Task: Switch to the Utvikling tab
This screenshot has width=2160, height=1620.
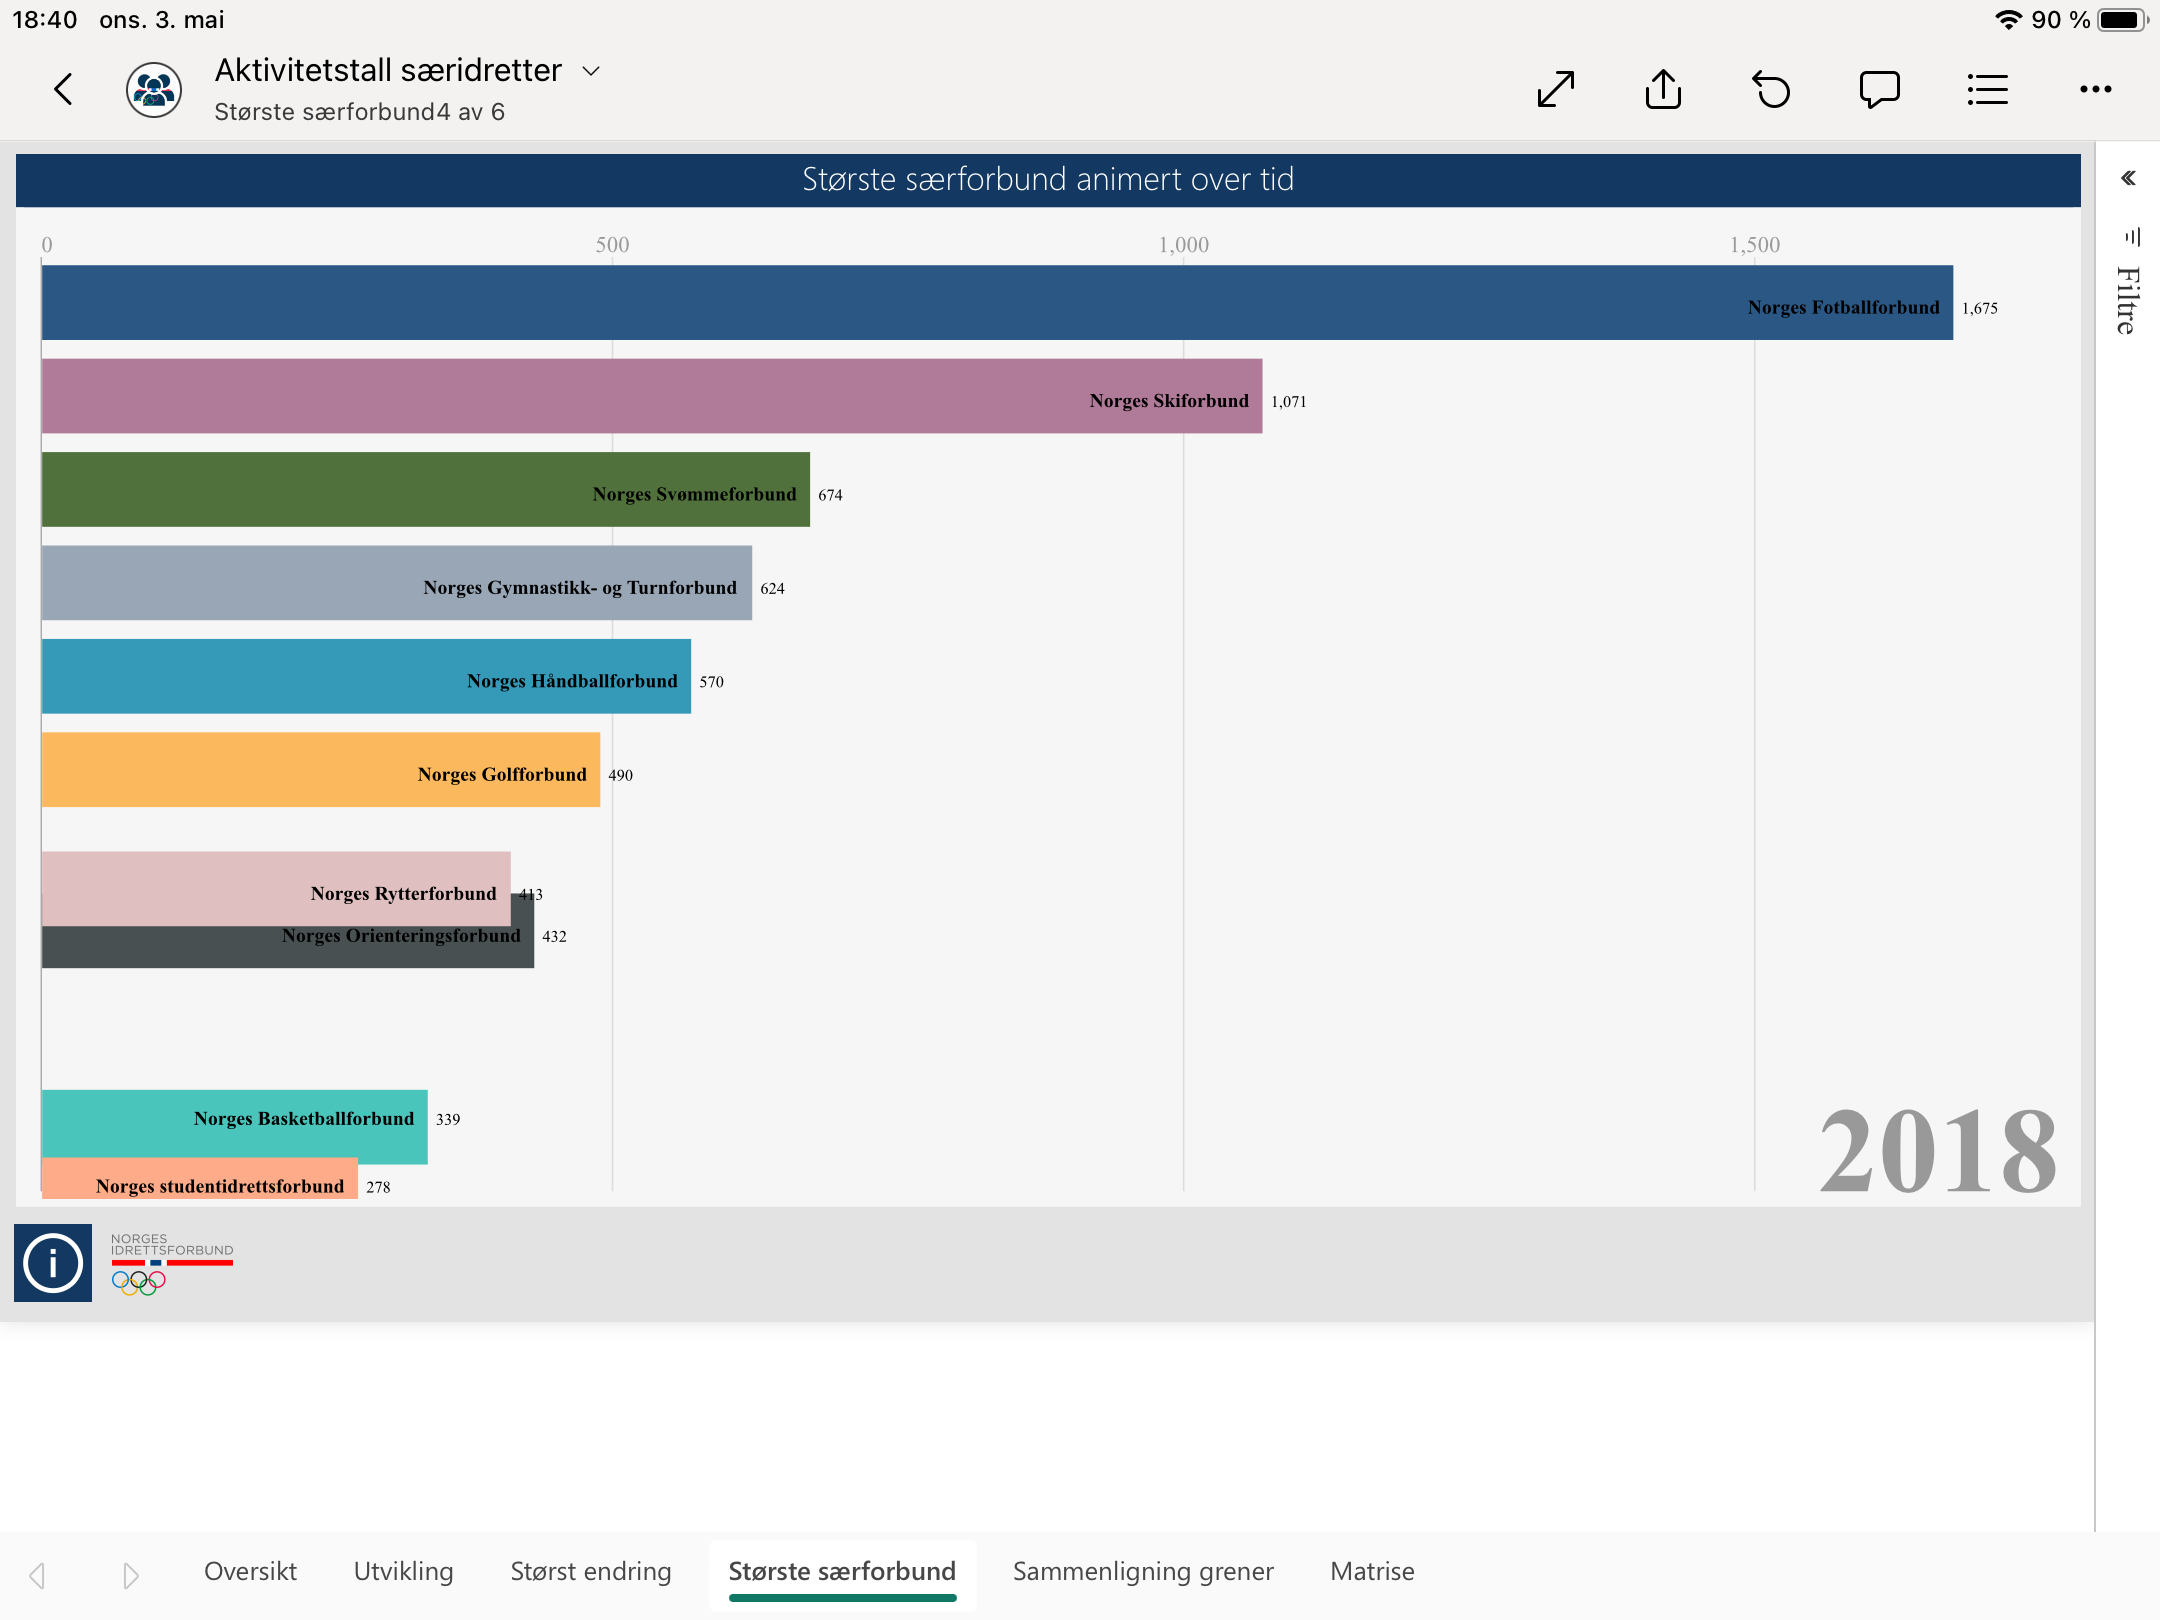Action: (403, 1571)
